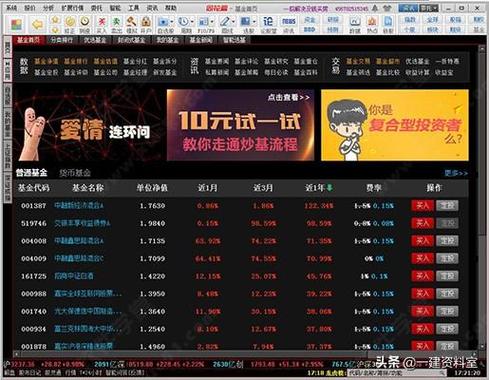The image size is (489, 380).
Task: Expand the 周期 clock dropdown arrow
Action: [x=193, y=22]
